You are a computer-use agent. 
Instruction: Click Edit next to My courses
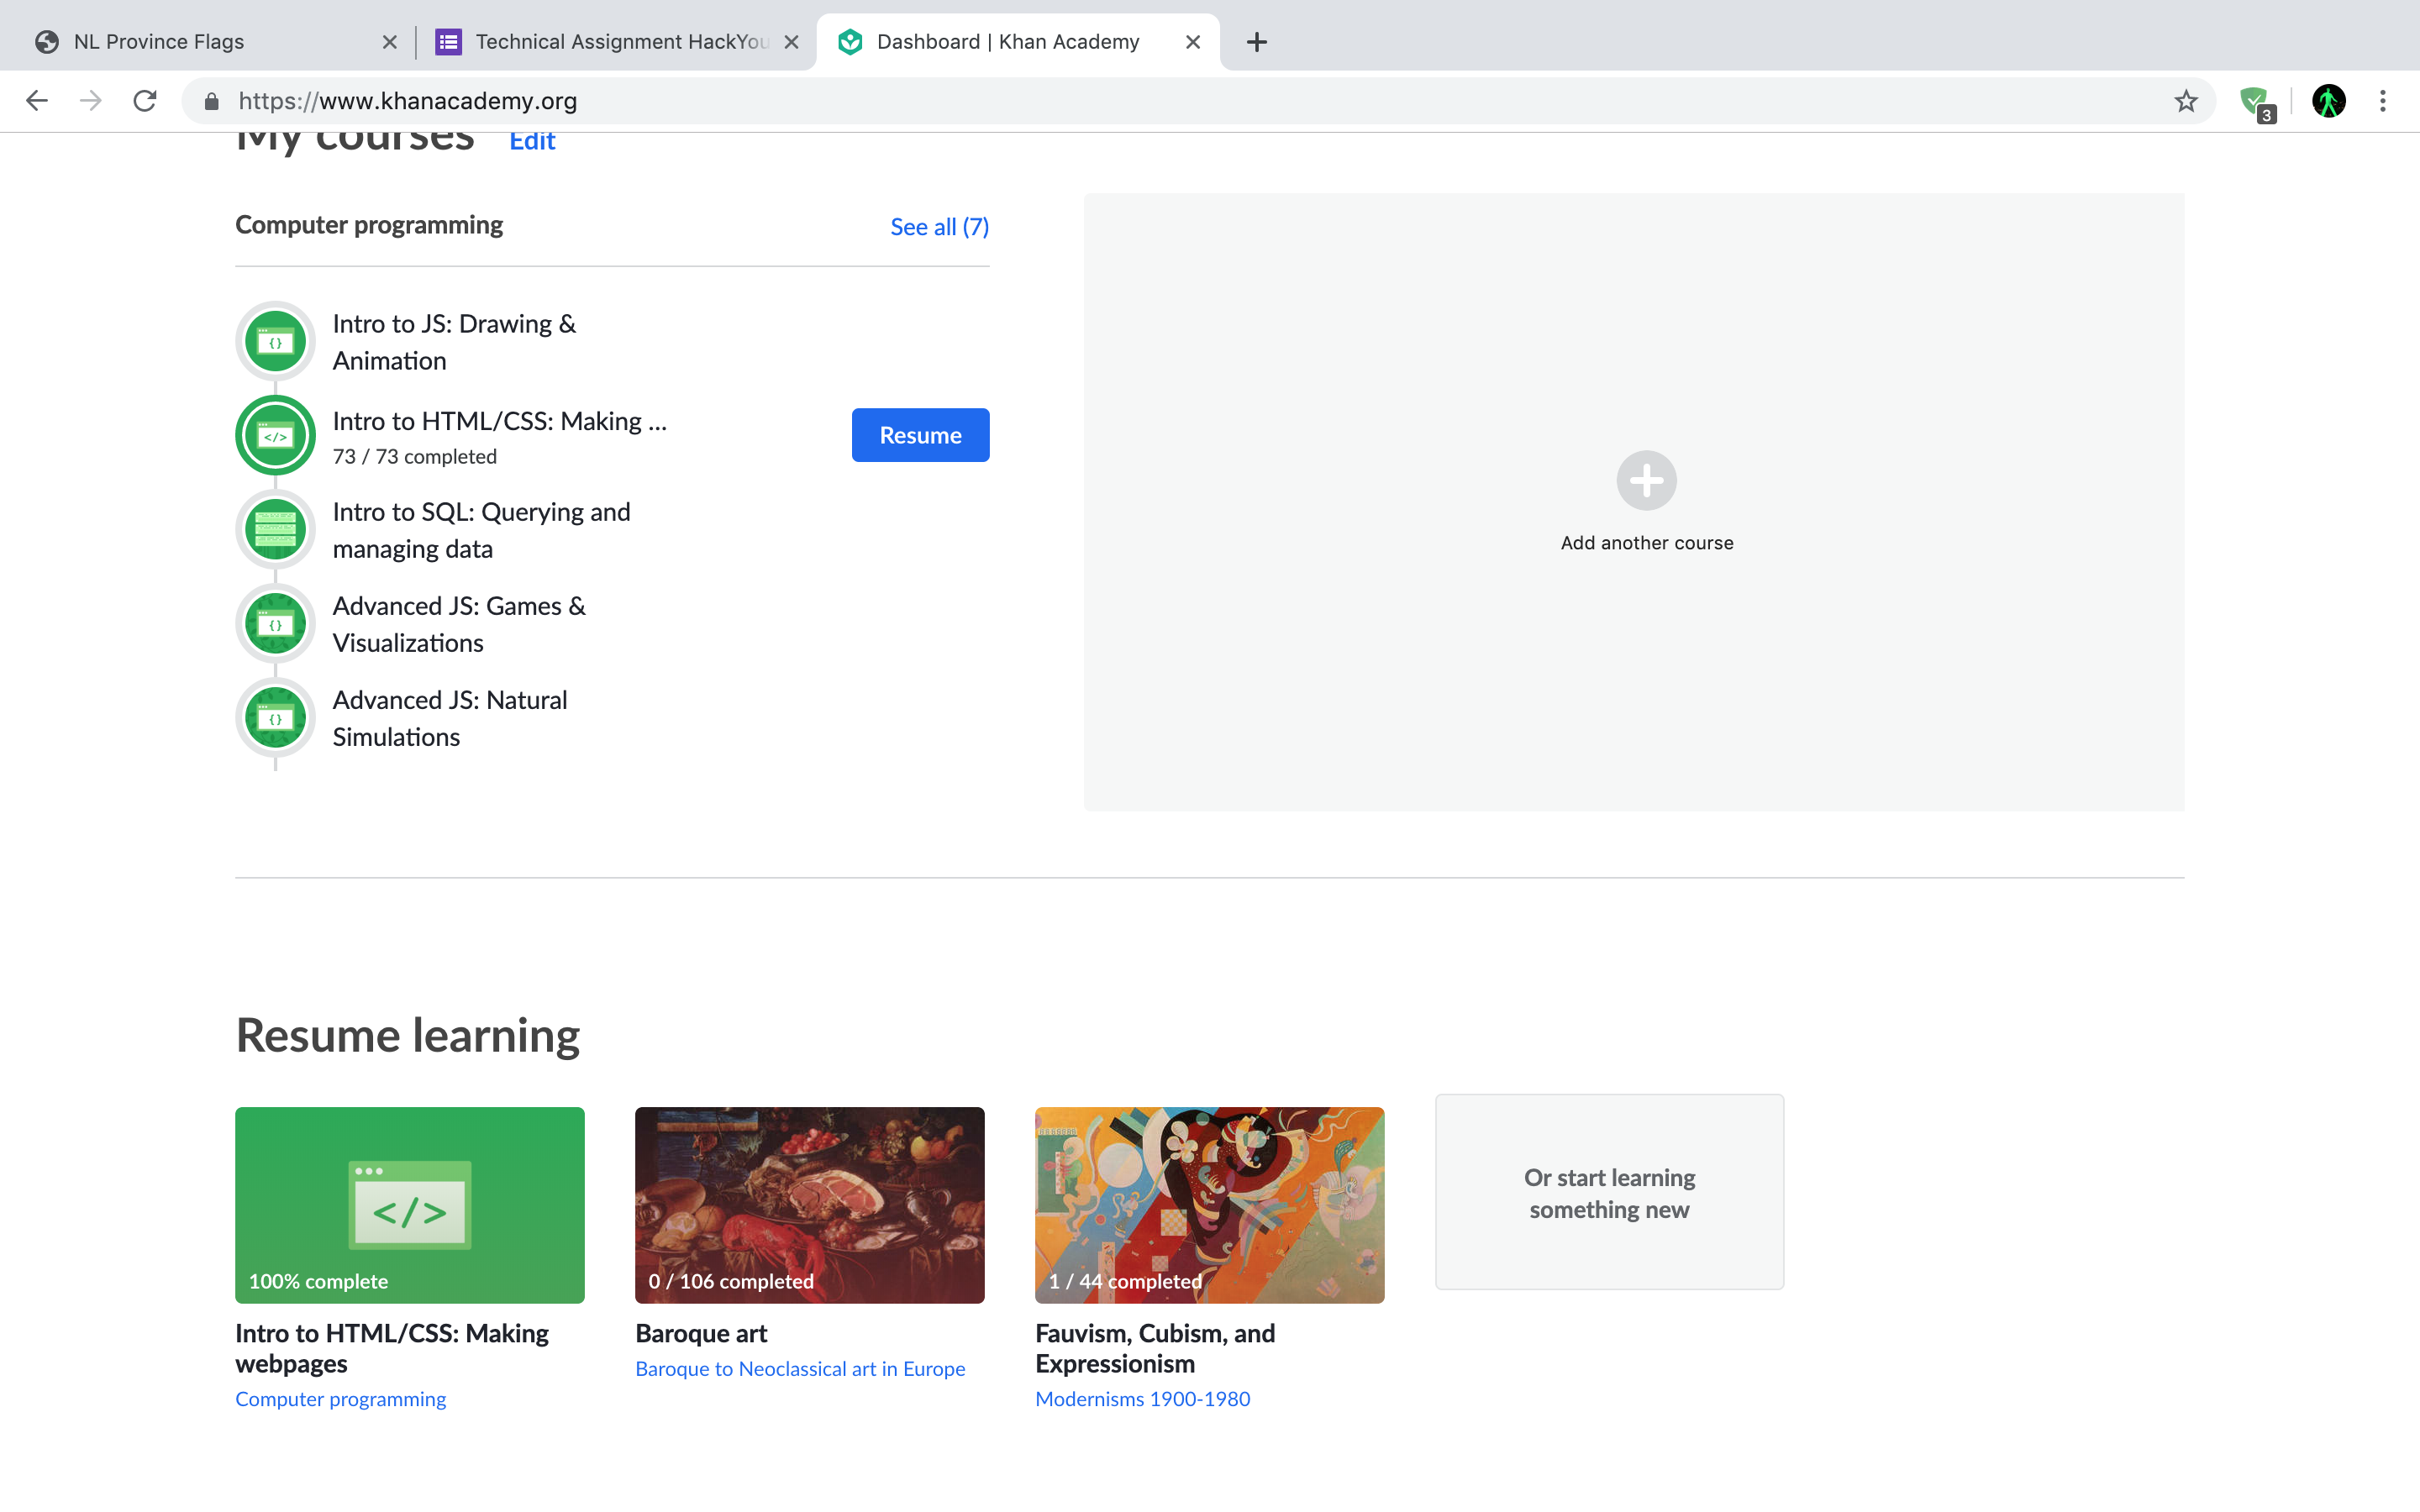[532, 141]
